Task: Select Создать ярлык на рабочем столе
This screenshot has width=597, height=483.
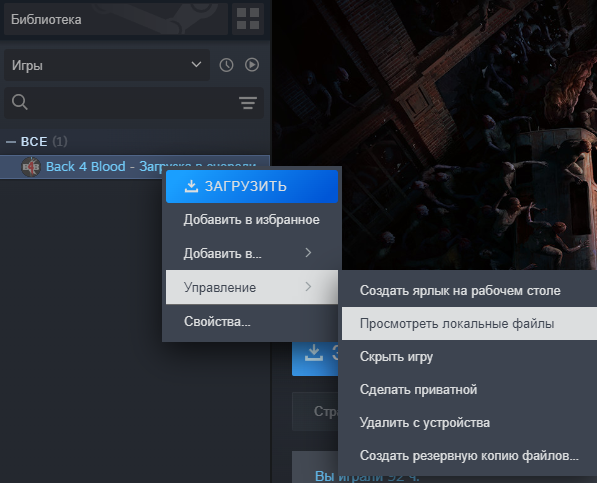Action: coord(469,290)
